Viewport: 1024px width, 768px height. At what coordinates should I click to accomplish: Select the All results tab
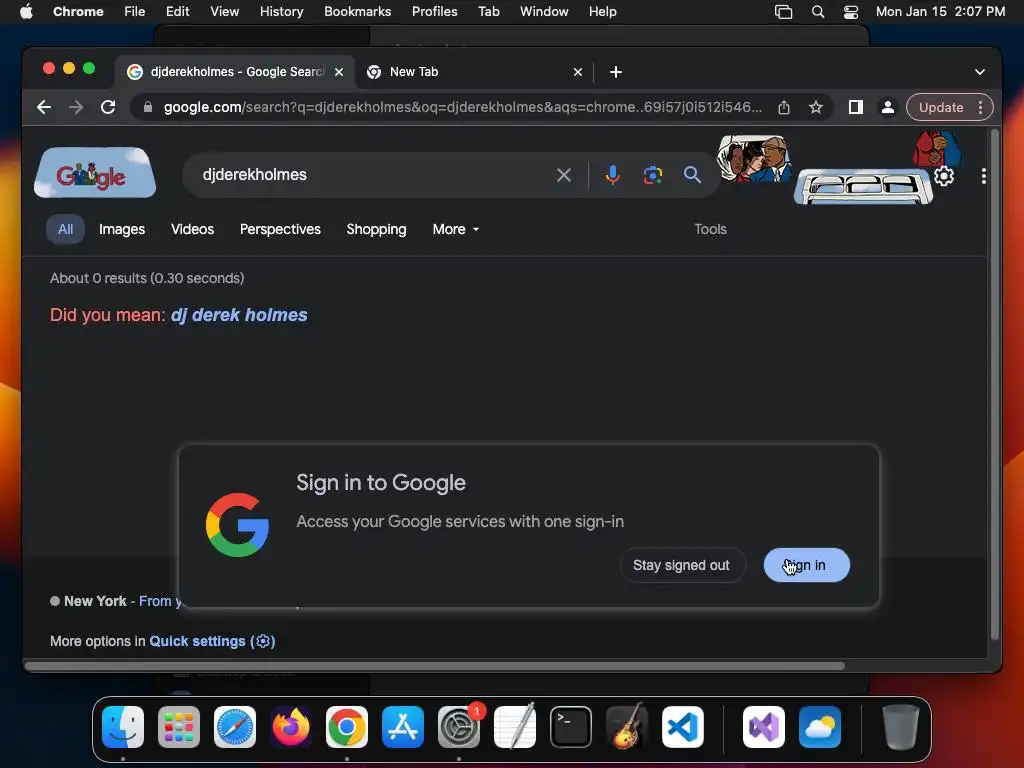point(65,229)
